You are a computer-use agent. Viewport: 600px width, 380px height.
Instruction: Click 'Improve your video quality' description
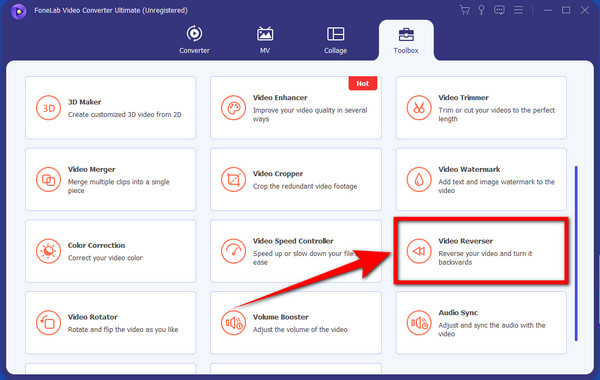click(310, 114)
